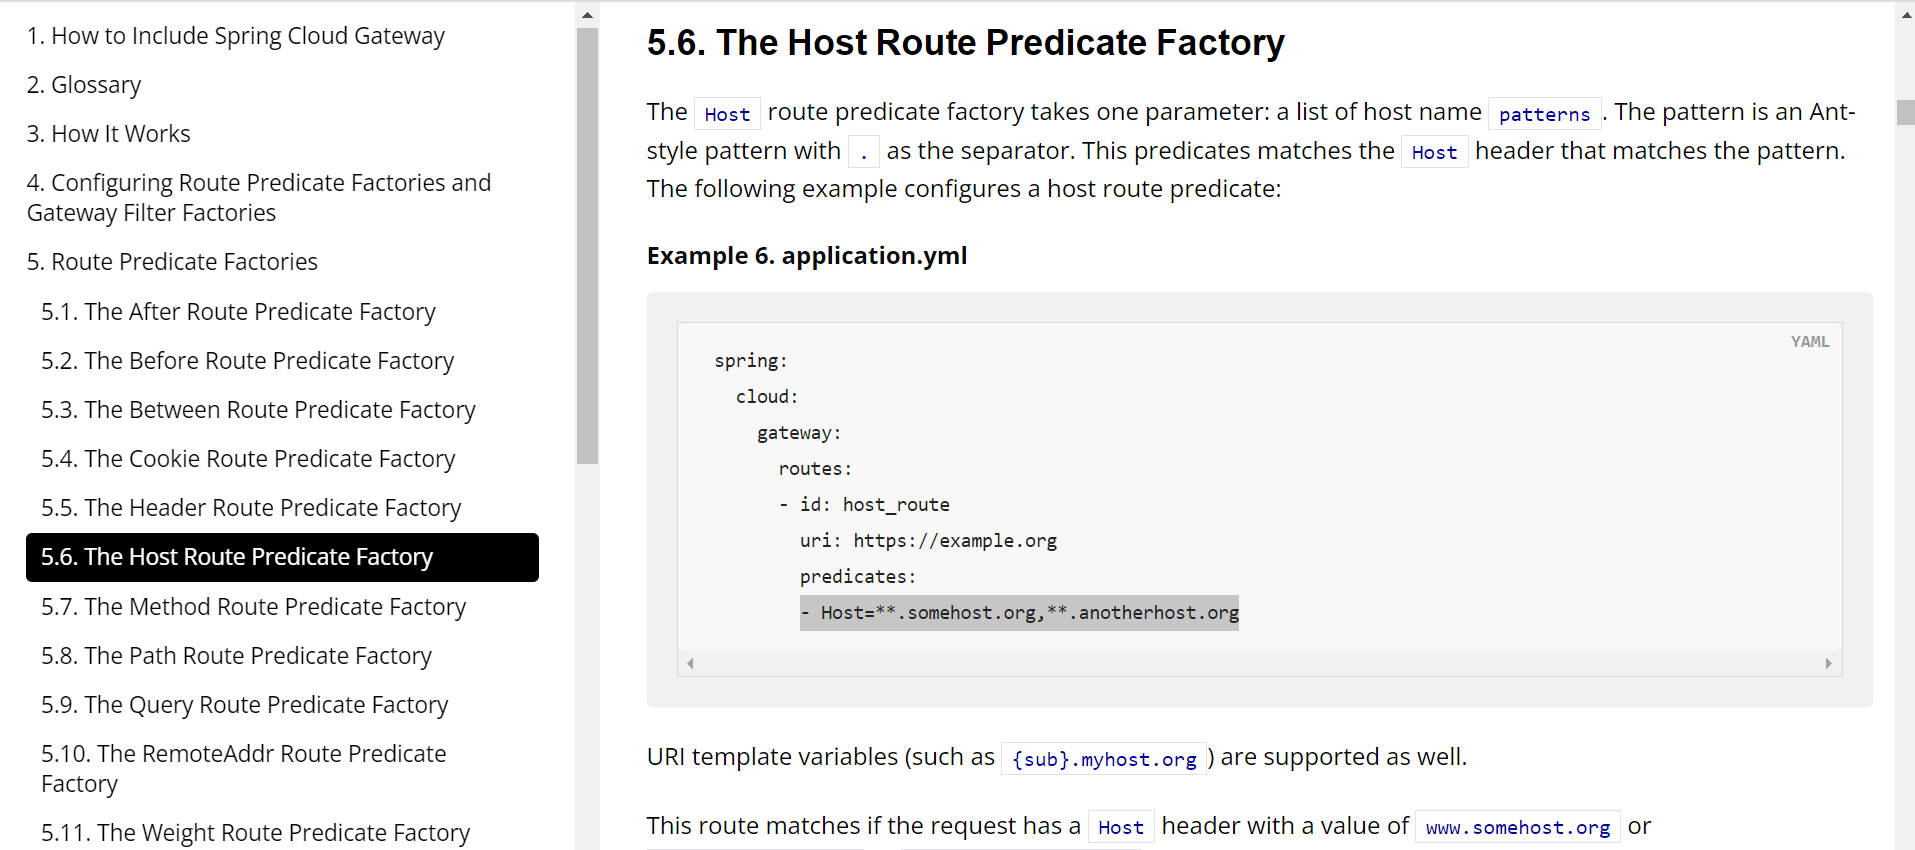Click the code block horizontal scrollbar

1258,663
